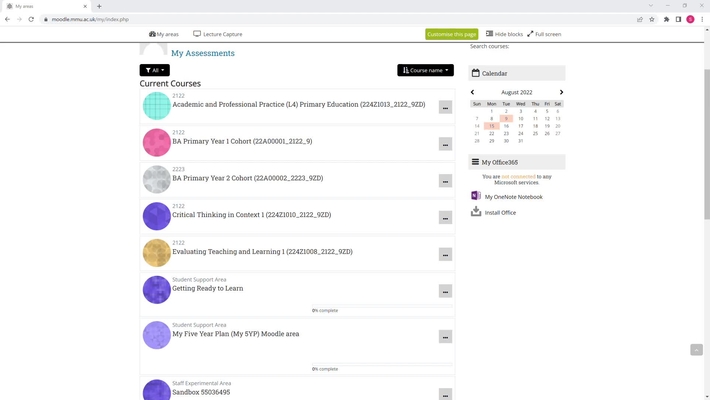Reload the page in the browser
This screenshot has width=710, height=400.
[x=31, y=19]
